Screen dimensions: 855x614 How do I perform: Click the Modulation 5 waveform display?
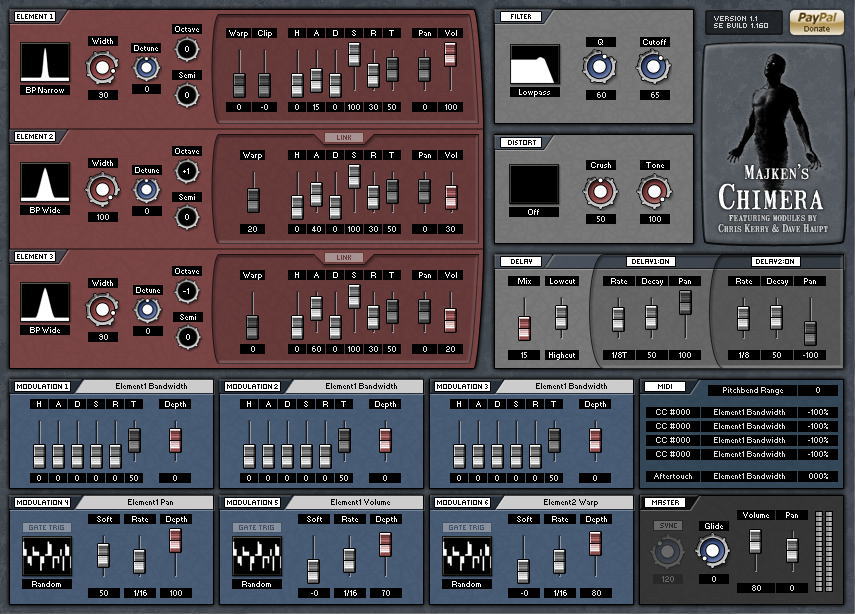(x=257, y=556)
